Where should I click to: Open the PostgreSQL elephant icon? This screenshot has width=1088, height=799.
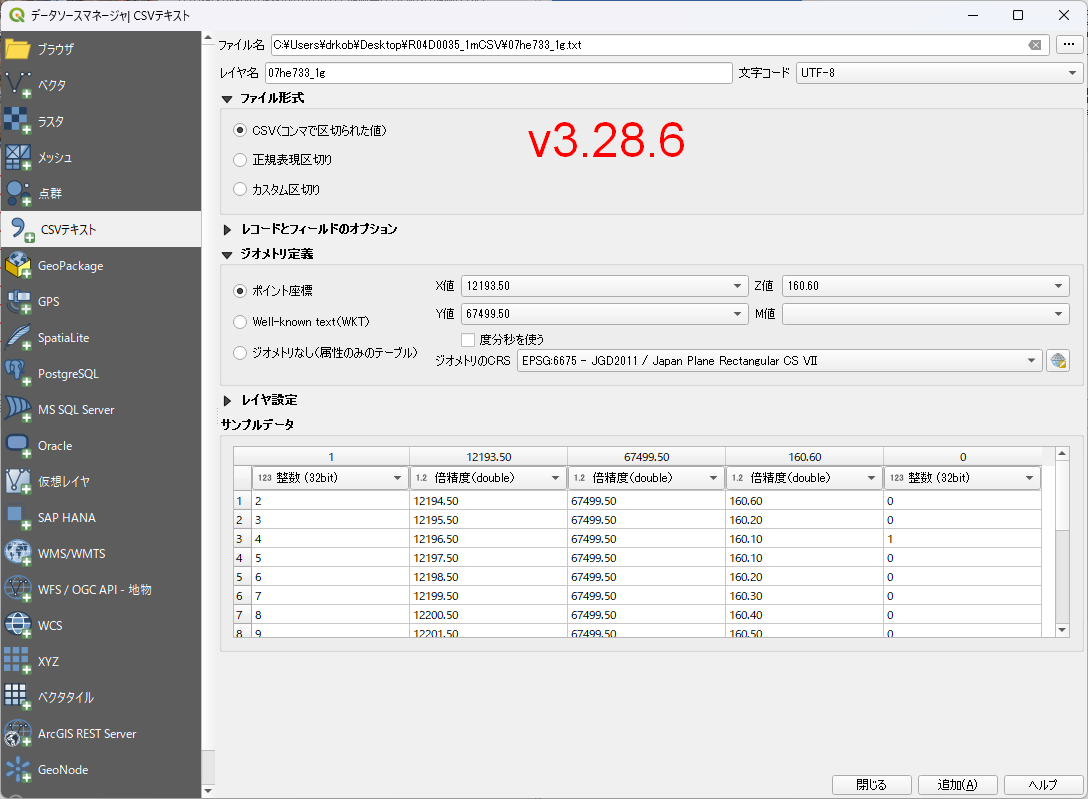pyautogui.click(x=18, y=374)
